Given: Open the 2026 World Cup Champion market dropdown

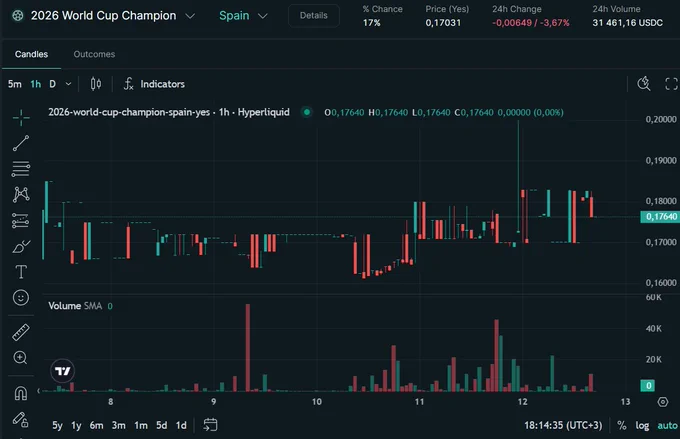Looking at the screenshot, I should click(x=113, y=16).
